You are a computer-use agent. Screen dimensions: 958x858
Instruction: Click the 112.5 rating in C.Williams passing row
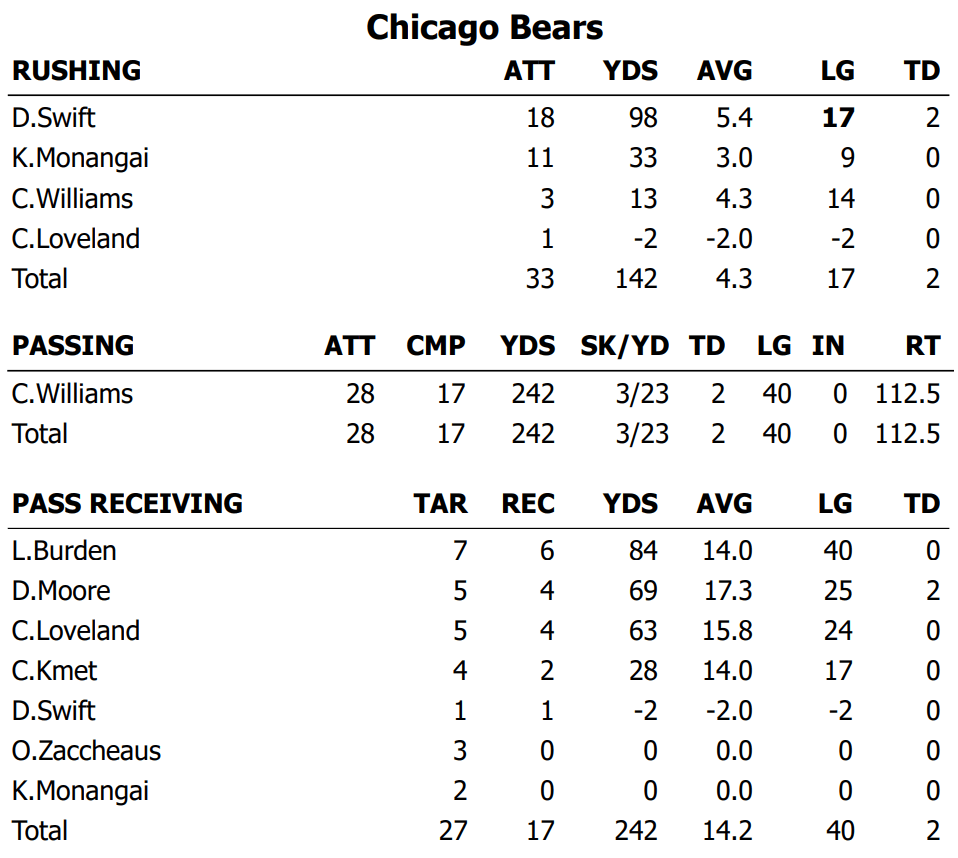click(907, 394)
